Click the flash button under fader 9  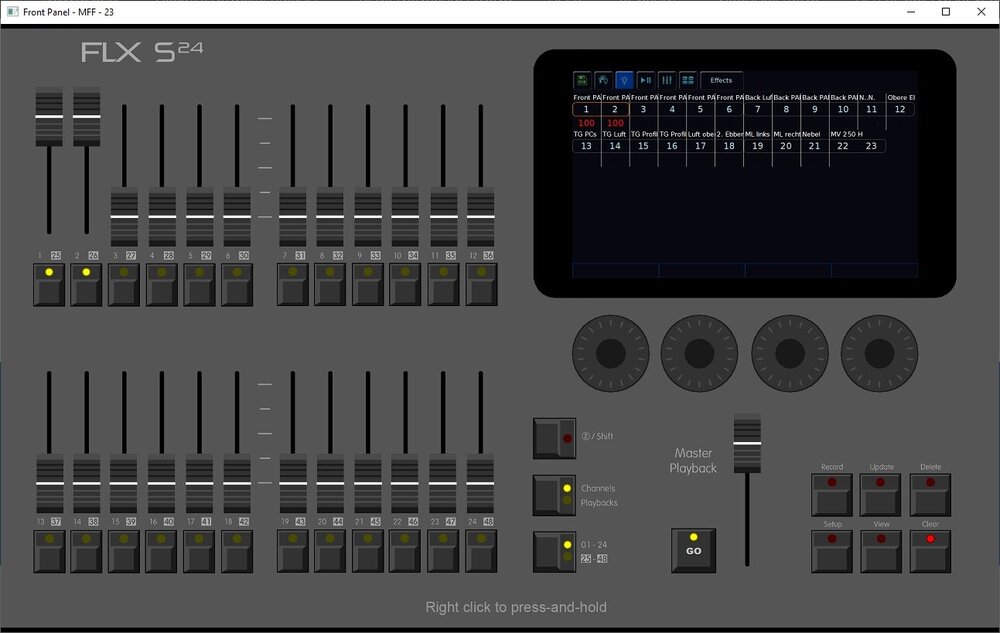368,285
